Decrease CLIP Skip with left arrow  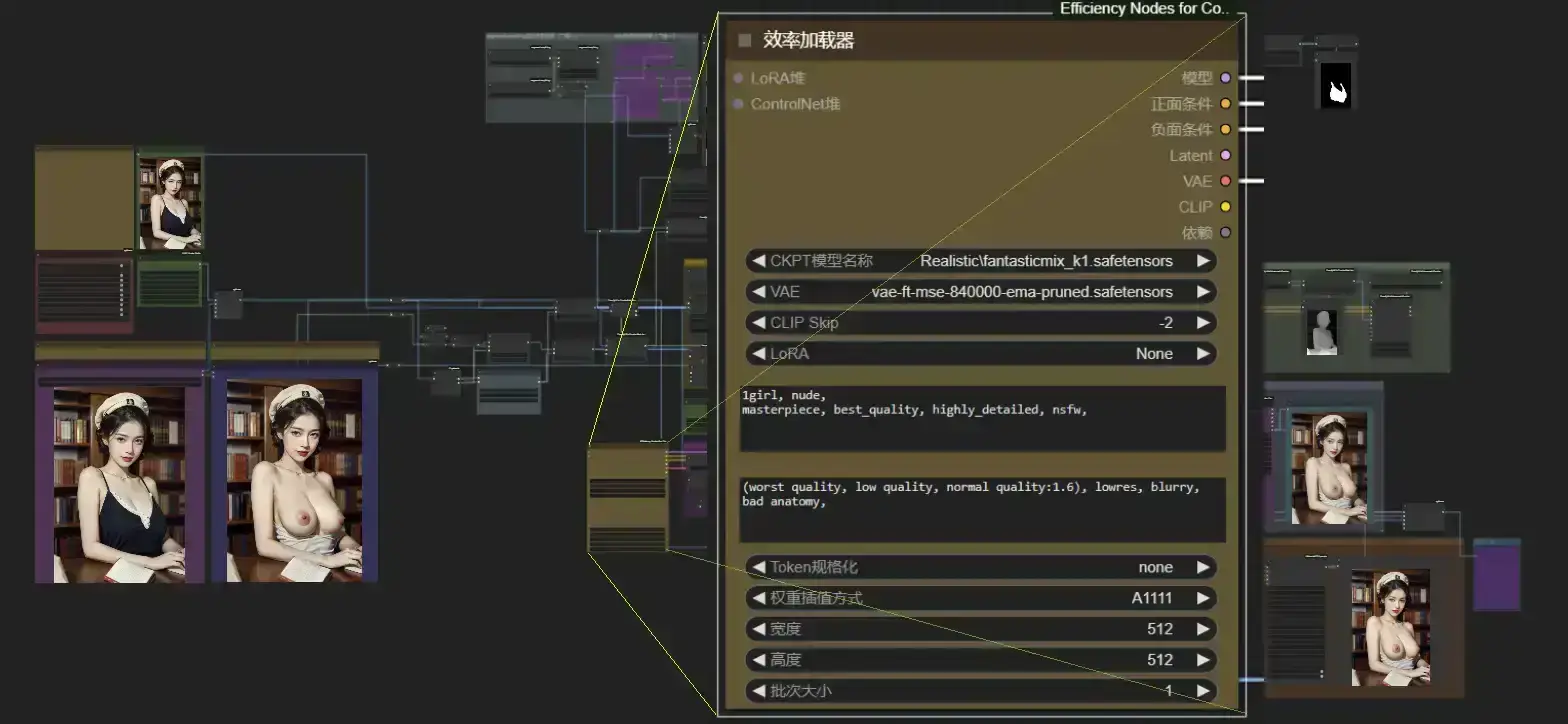pos(759,323)
